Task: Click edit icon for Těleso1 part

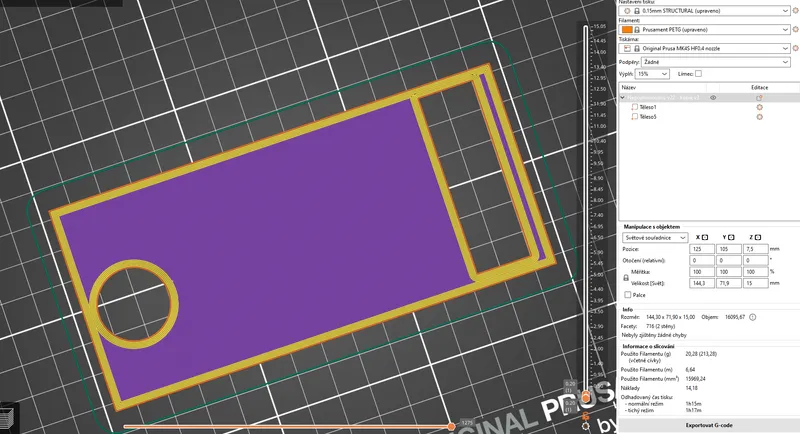Action: (759, 107)
